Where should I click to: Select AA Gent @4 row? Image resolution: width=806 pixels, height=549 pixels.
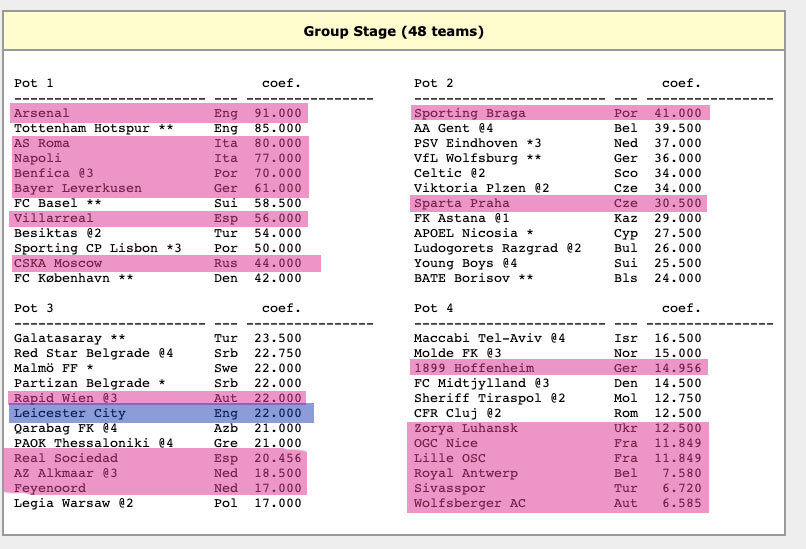[x=558, y=129]
